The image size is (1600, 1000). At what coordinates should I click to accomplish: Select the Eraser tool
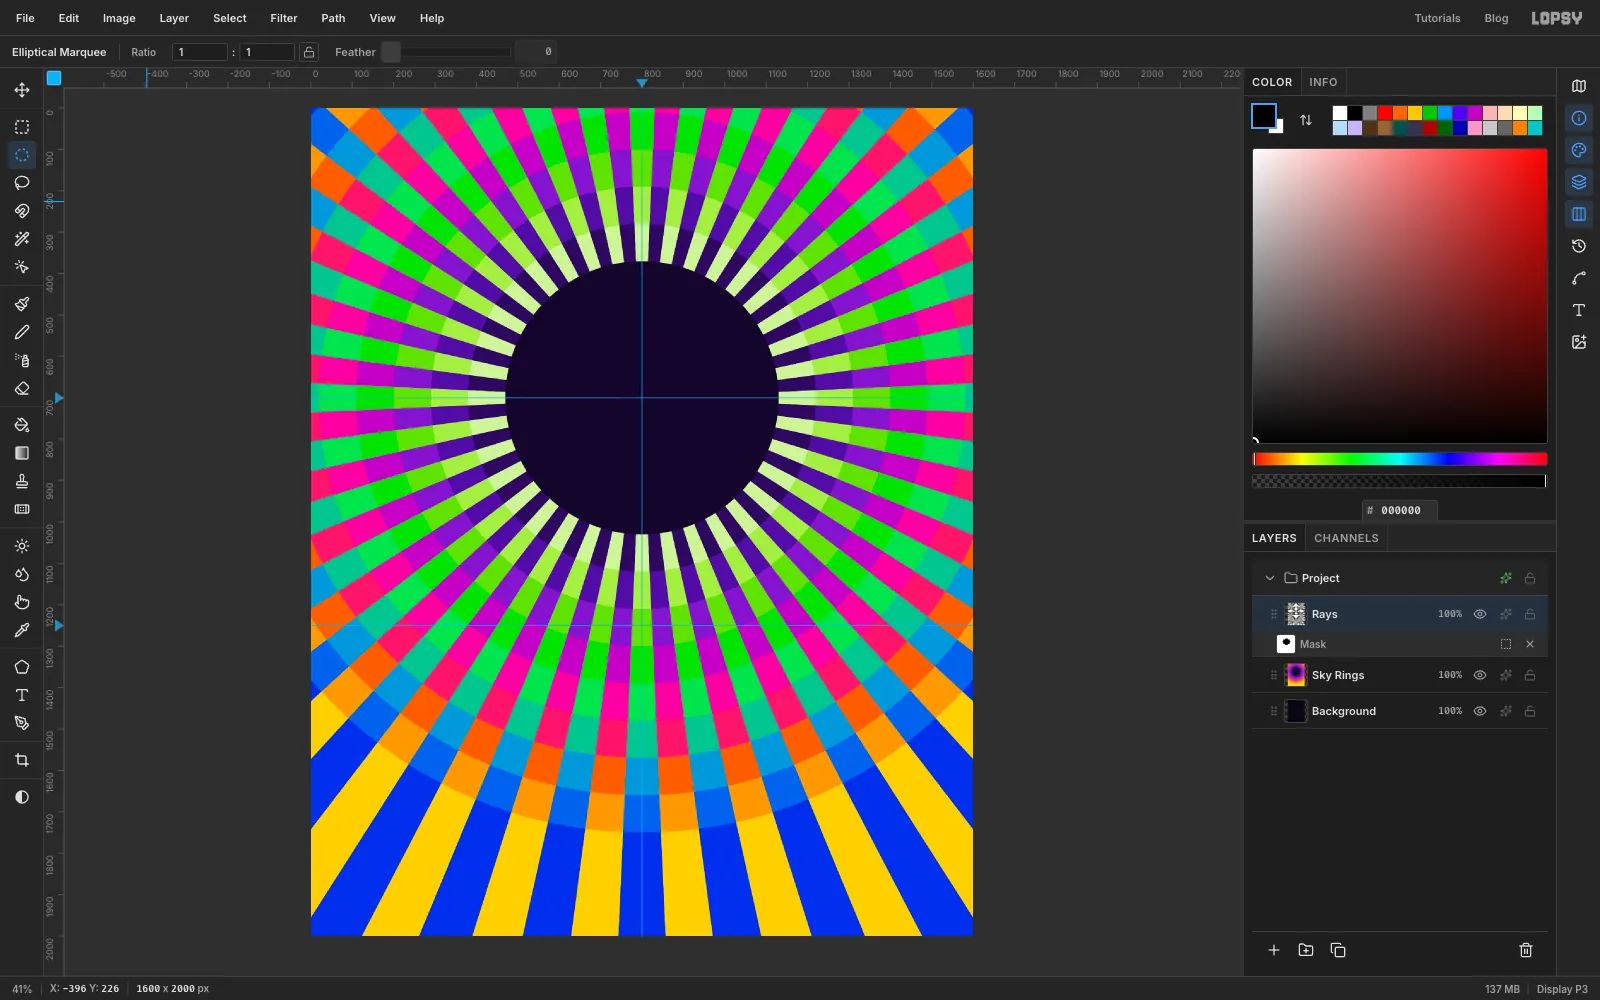pos(22,388)
